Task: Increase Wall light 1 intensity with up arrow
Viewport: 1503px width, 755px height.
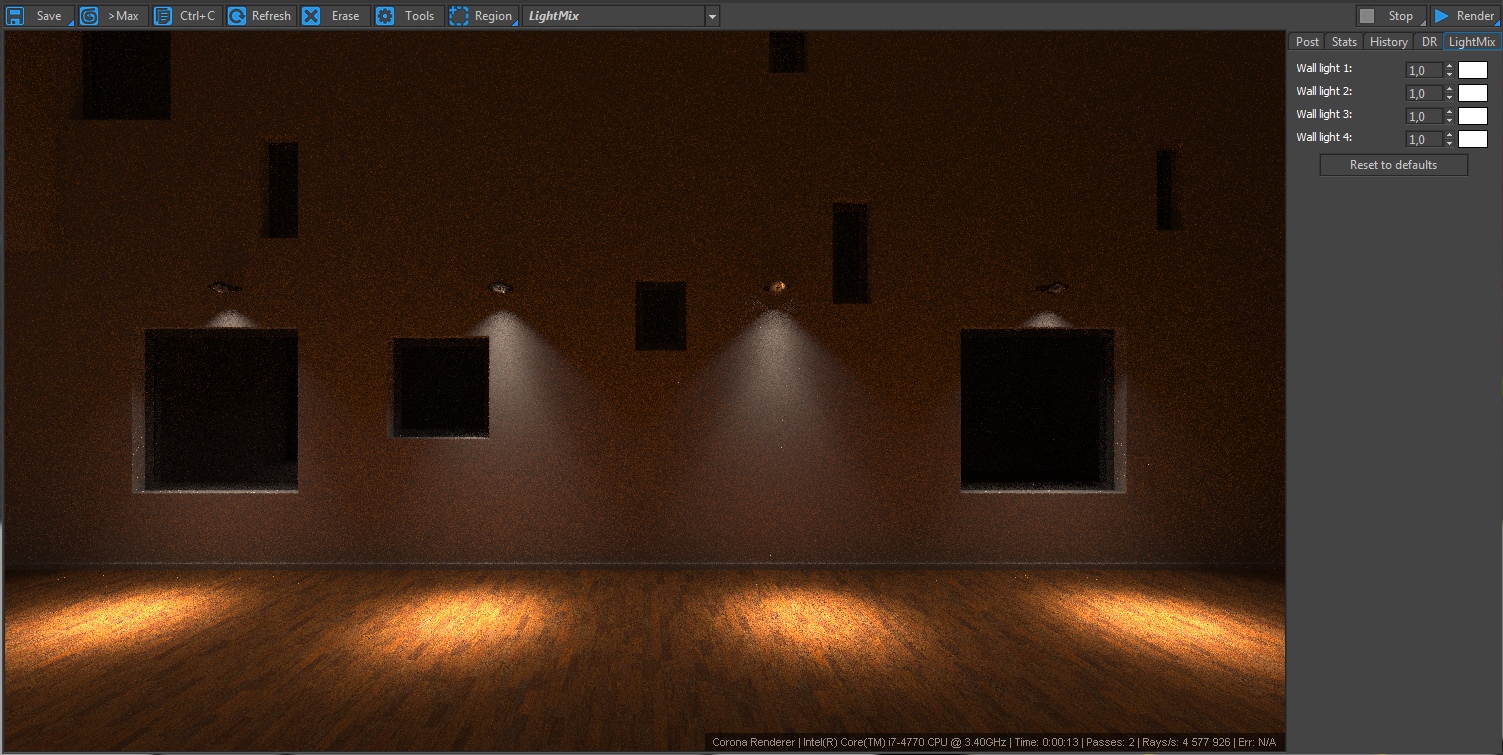Action: point(1449,66)
